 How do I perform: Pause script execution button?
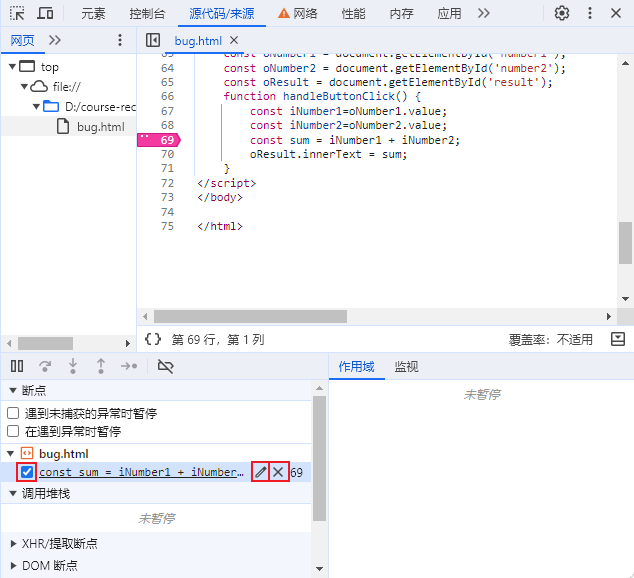pyautogui.click(x=17, y=366)
